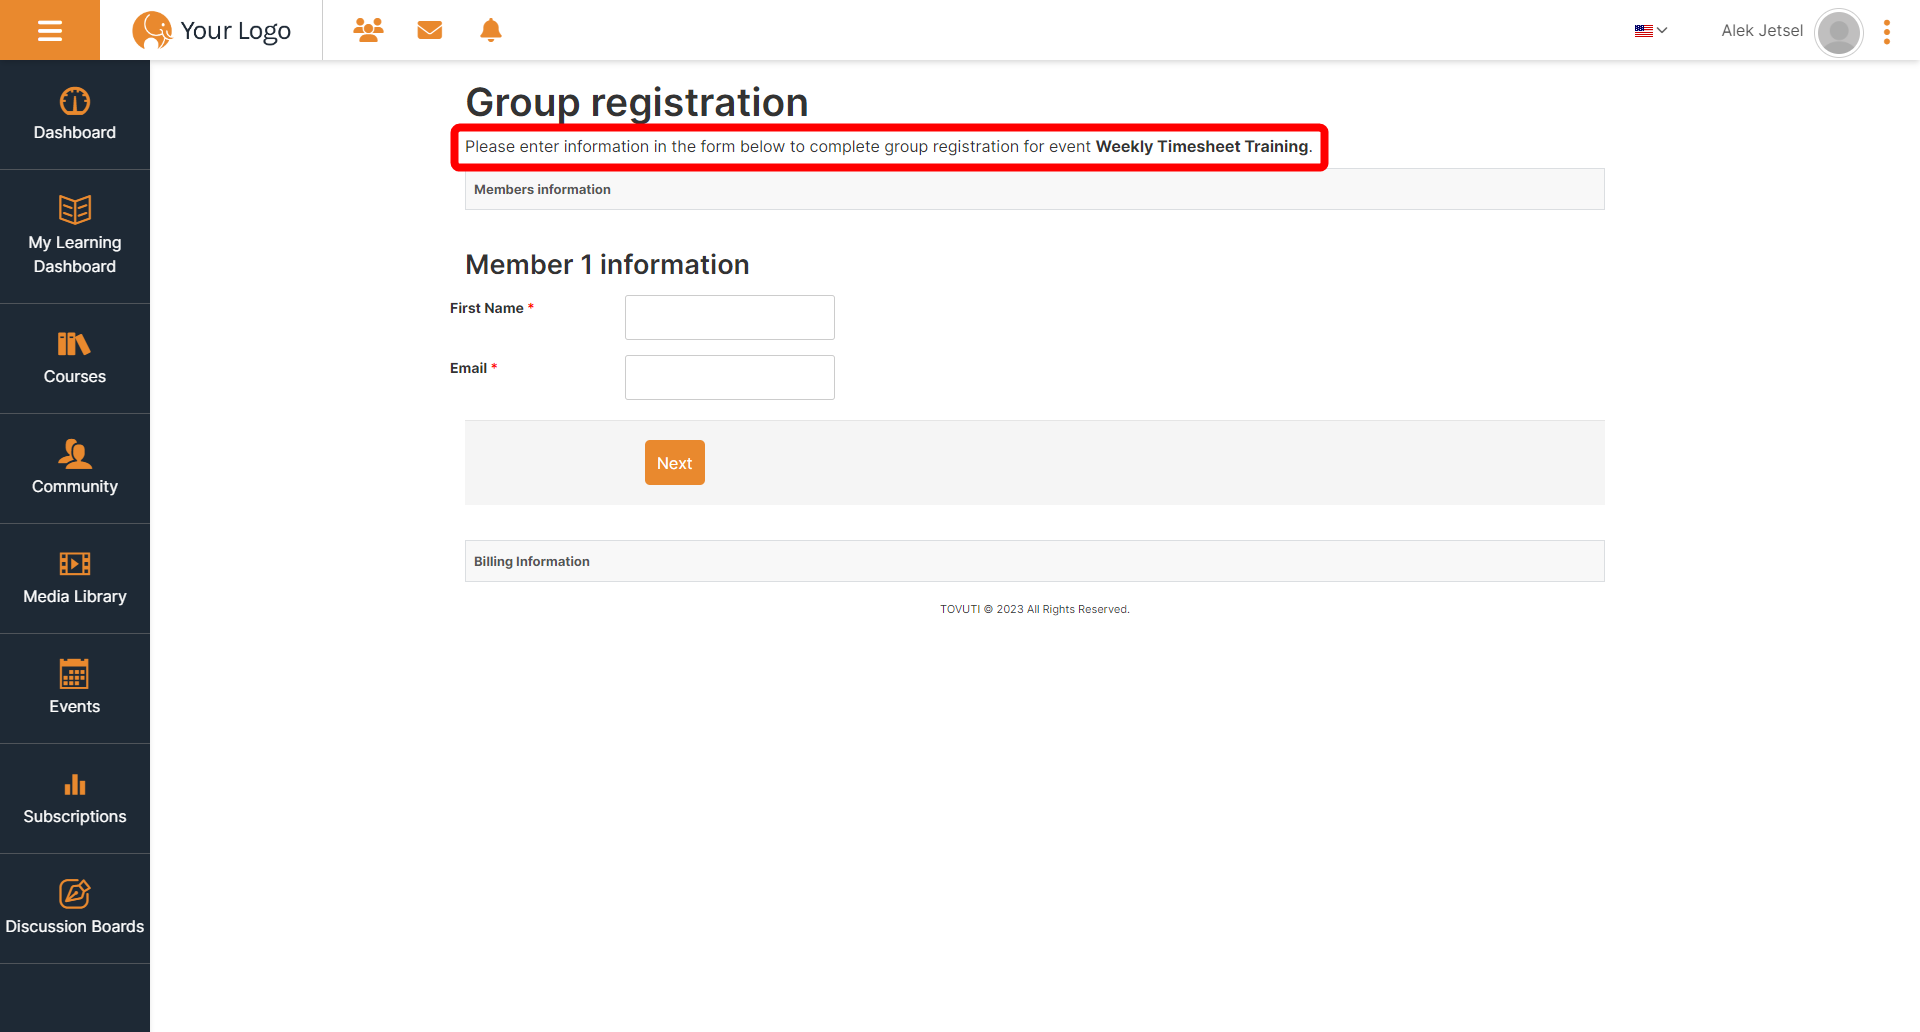The width and height of the screenshot is (1920, 1032).
Task: Open the messages envelope icon
Action: click(x=430, y=30)
